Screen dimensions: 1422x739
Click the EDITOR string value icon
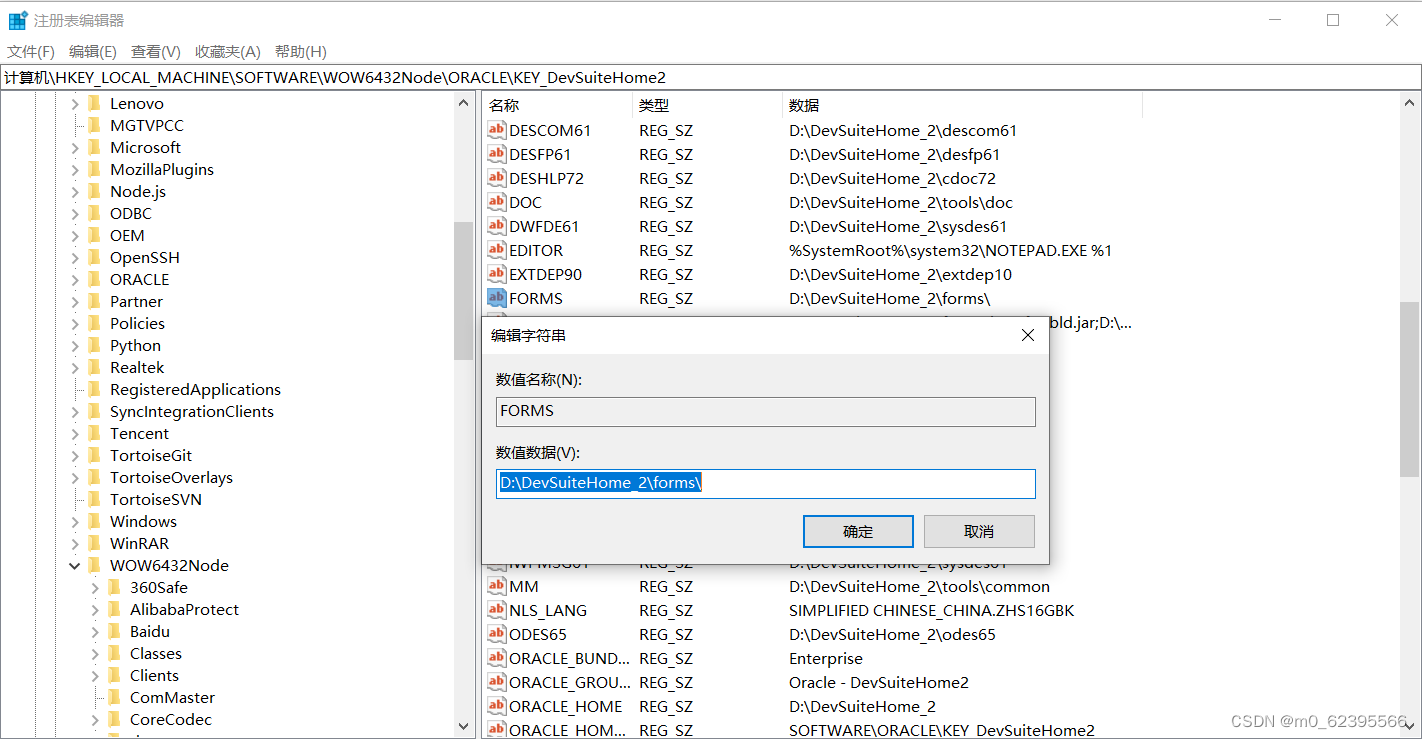coord(496,250)
